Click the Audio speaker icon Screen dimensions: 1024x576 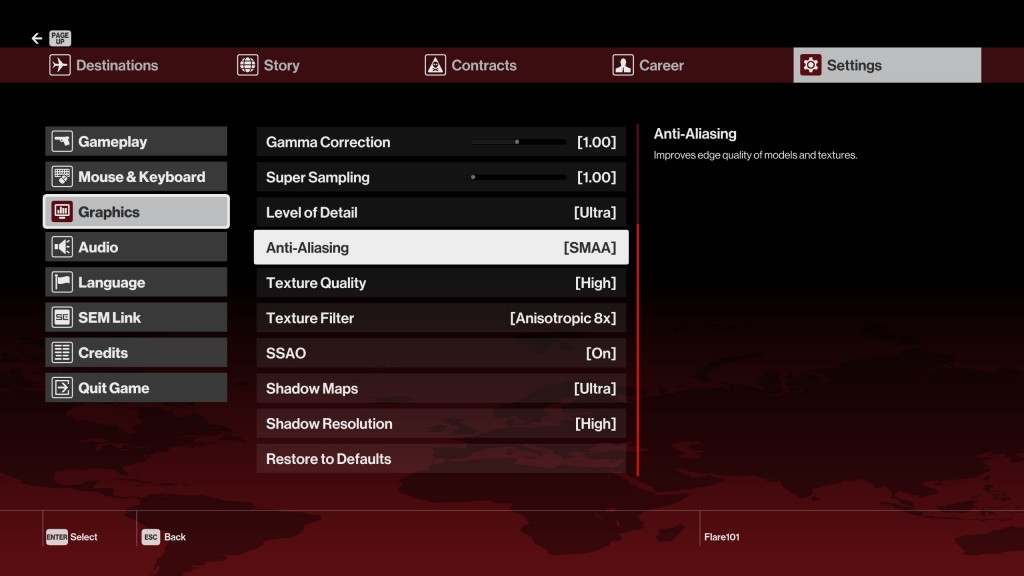coord(62,247)
